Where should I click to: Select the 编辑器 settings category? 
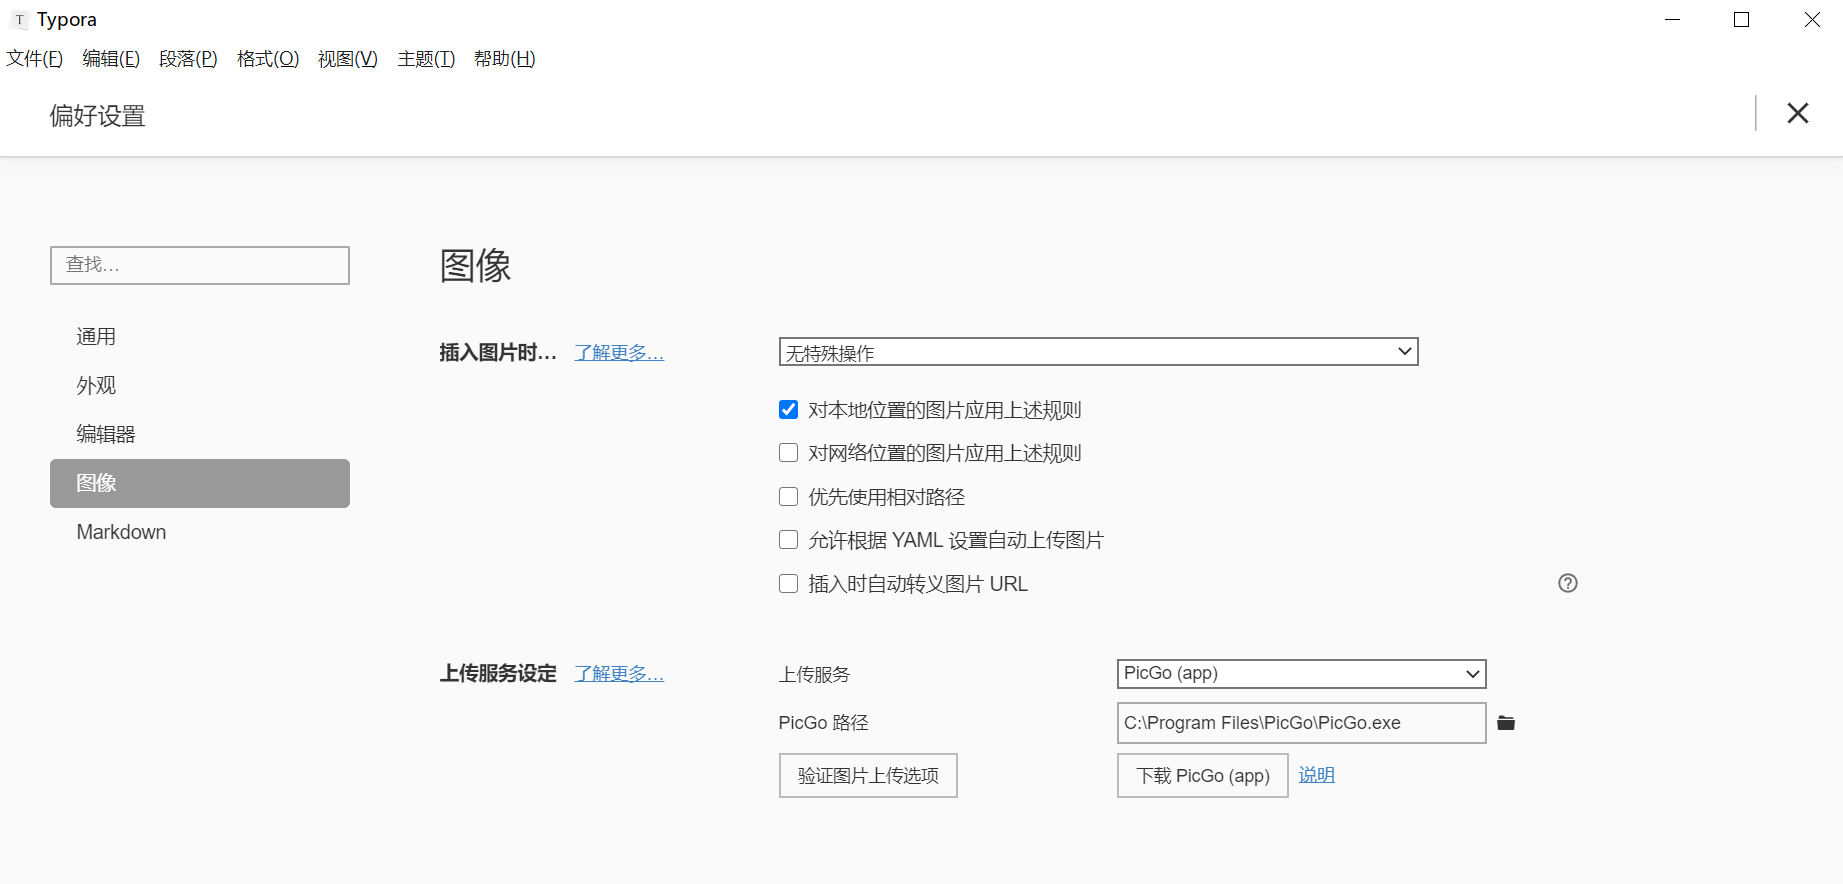coord(200,434)
